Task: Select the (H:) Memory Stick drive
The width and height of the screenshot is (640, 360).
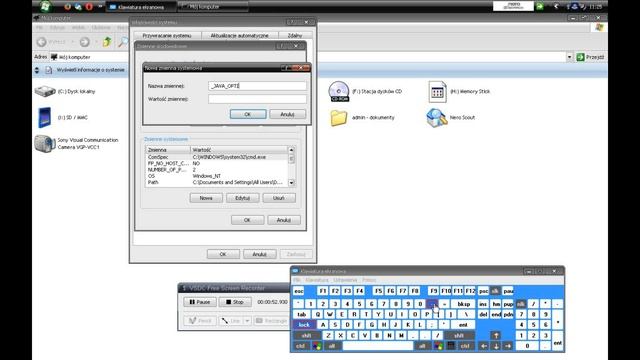Action: point(459,91)
